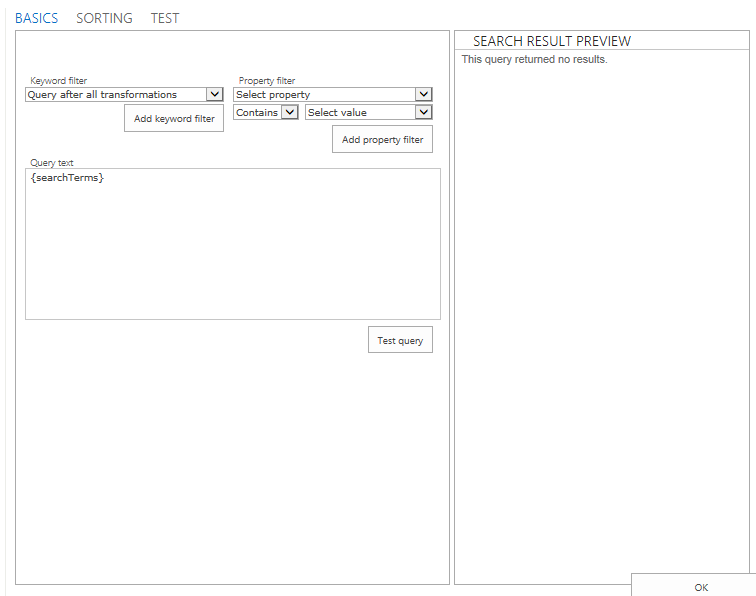Click Add property filter button
This screenshot has height=596, width=756.
pyautogui.click(x=382, y=139)
